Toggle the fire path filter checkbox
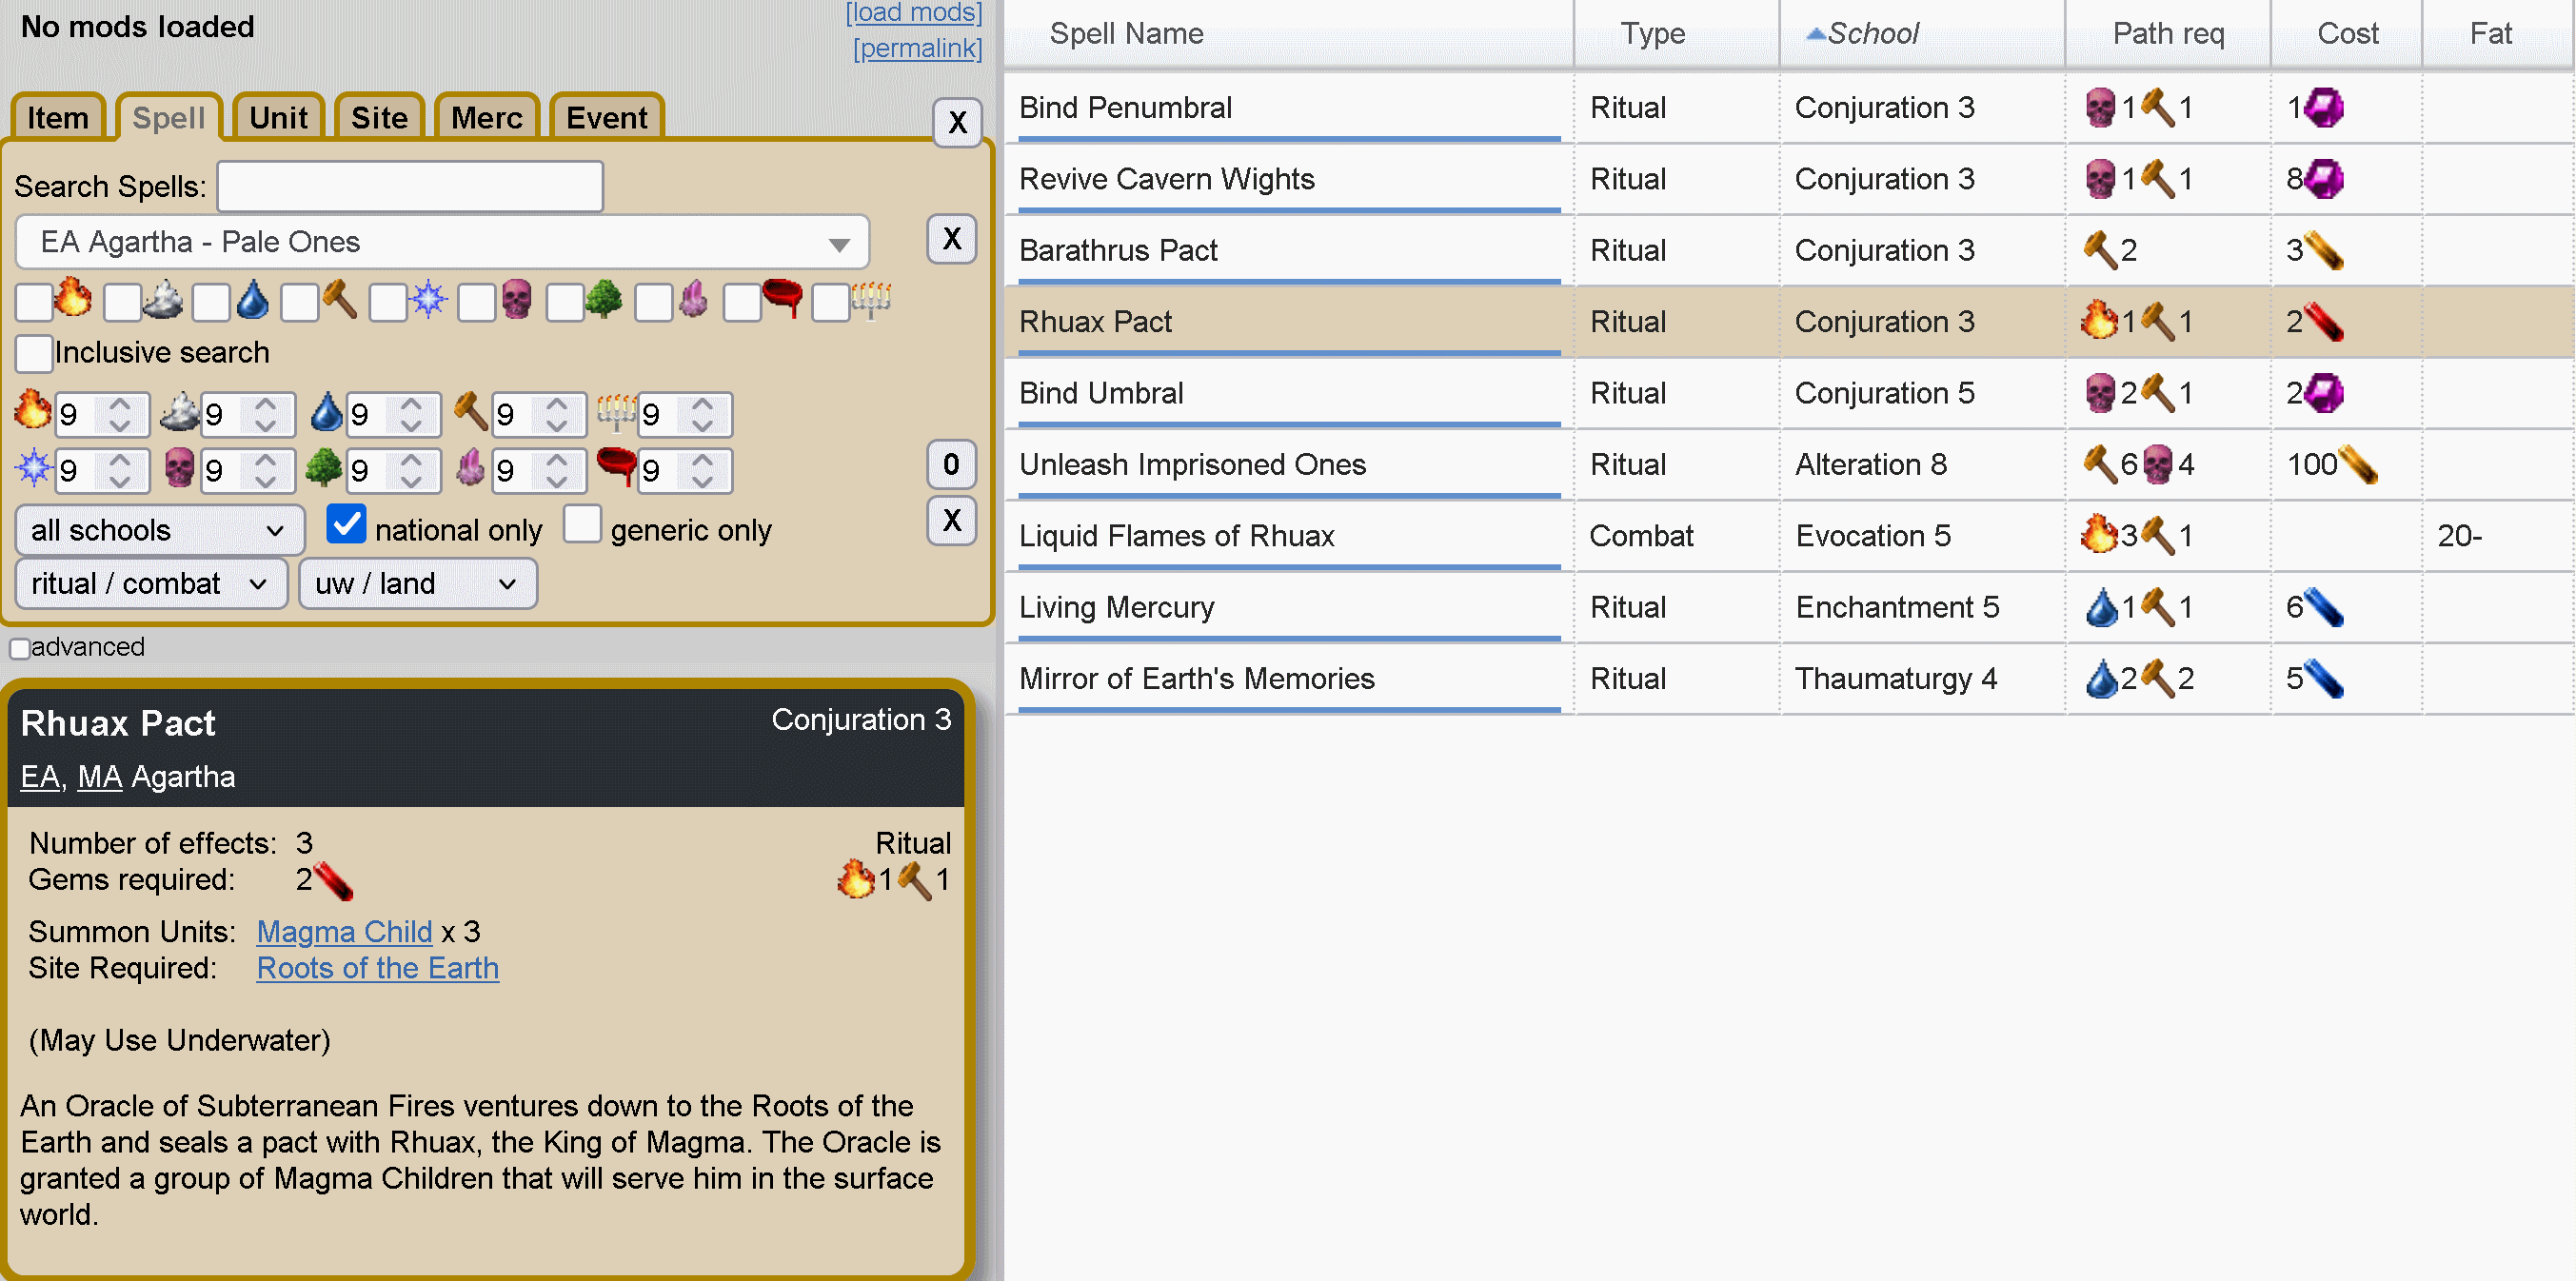This screenshot has height=1281, width=2576. [x=34, y=301]
